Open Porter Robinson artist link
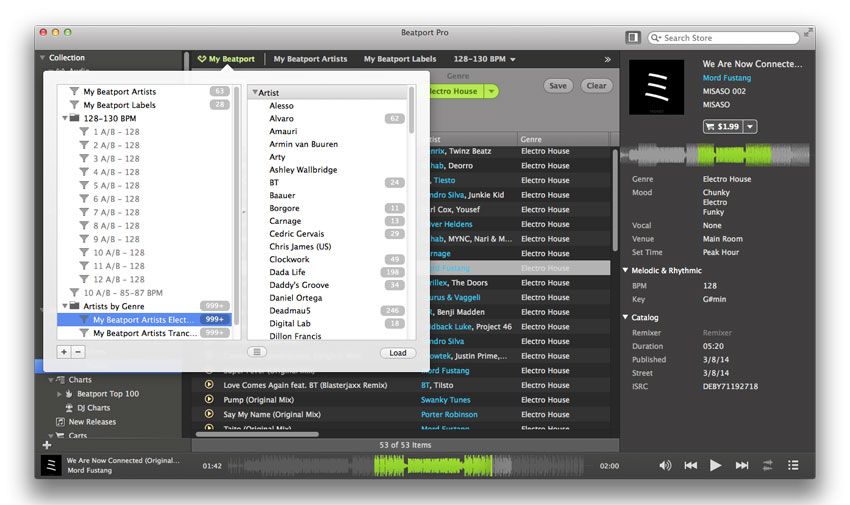This screenshot has height=505, width=850. (449, 415)
